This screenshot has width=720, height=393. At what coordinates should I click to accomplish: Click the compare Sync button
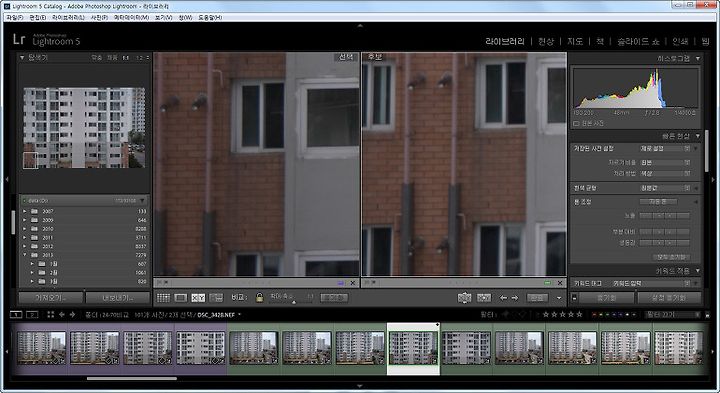334,298
